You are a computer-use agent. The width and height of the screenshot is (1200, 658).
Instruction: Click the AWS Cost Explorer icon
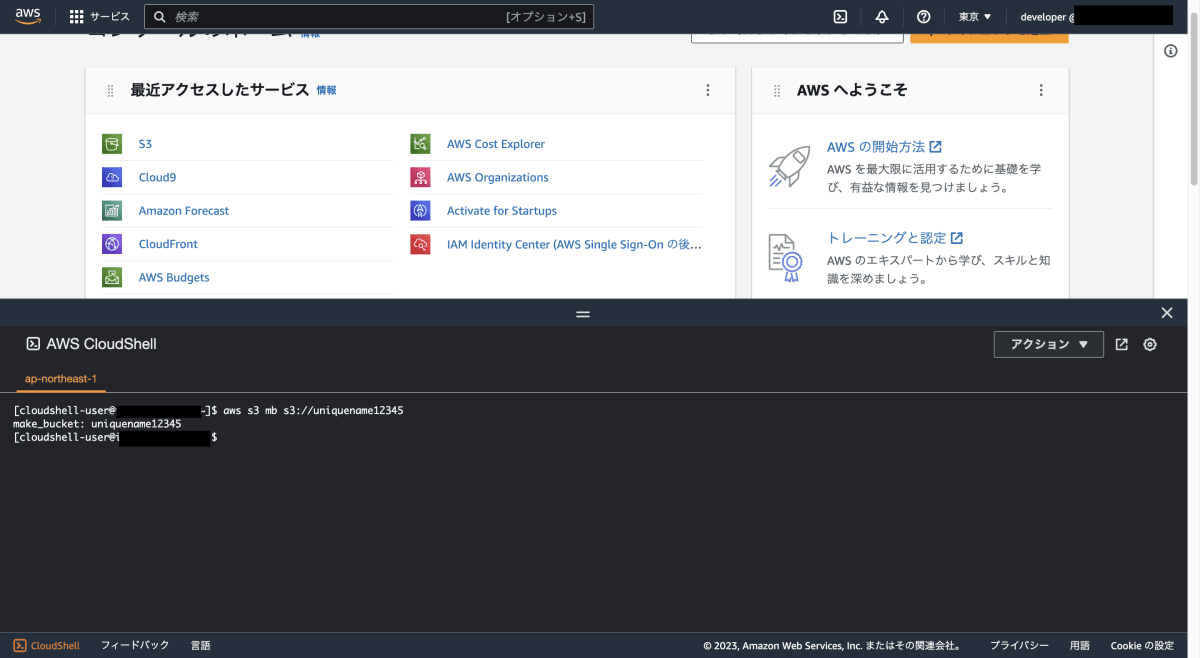(420, 144)
